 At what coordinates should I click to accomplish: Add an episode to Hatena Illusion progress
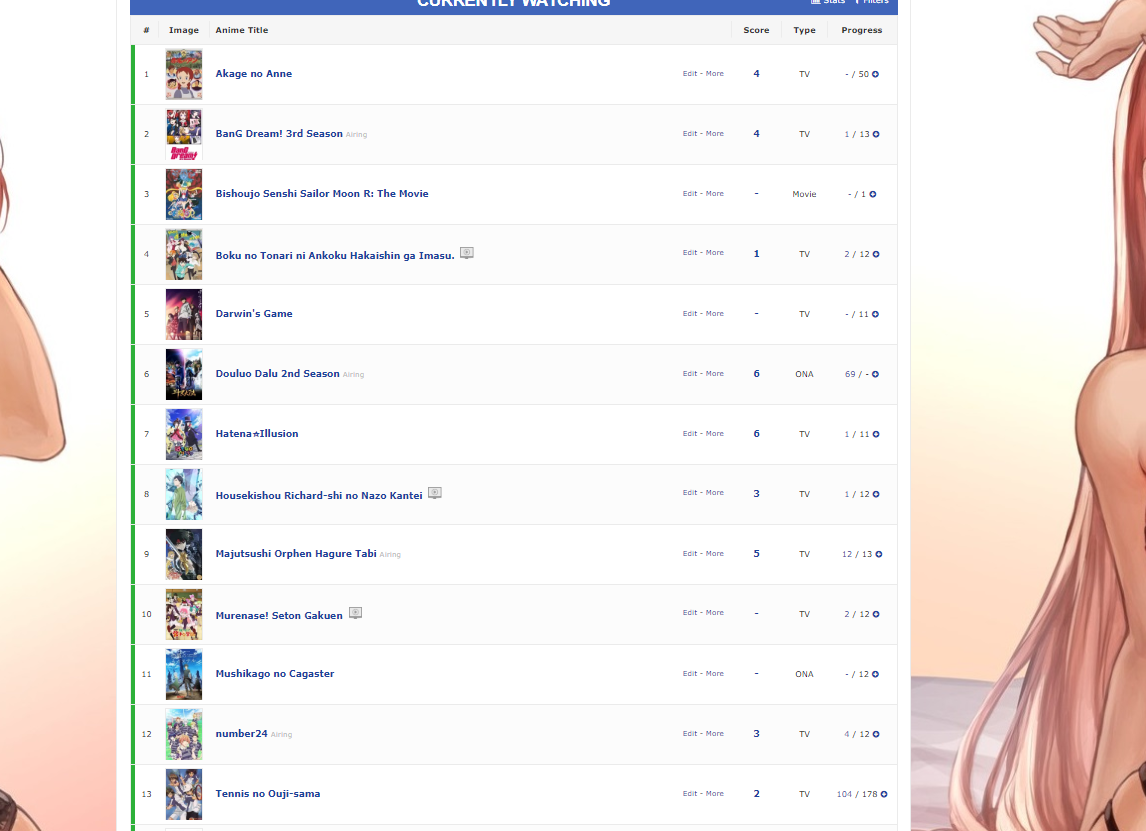click(876, 434)
